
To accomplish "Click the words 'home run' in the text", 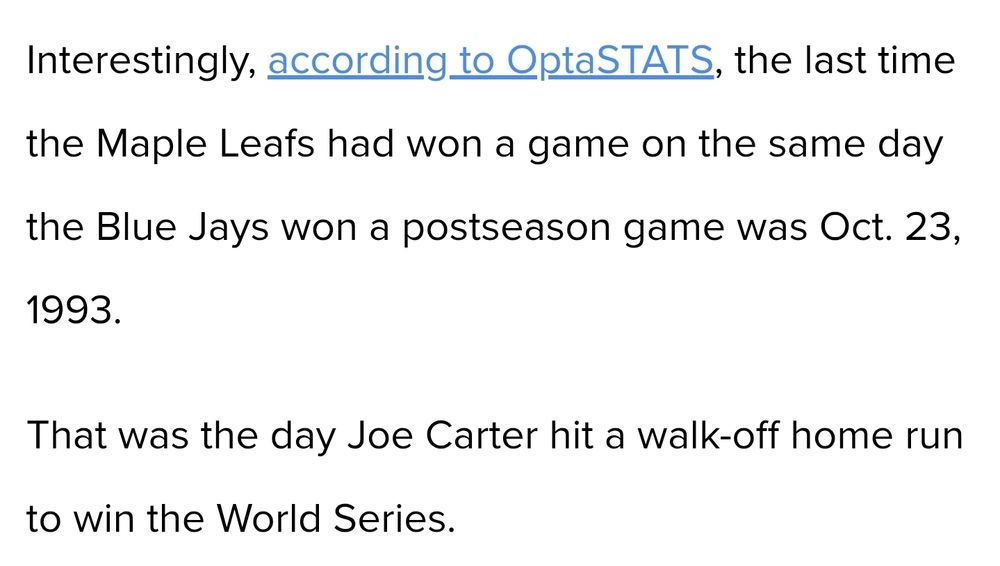I will pos(877,436).
